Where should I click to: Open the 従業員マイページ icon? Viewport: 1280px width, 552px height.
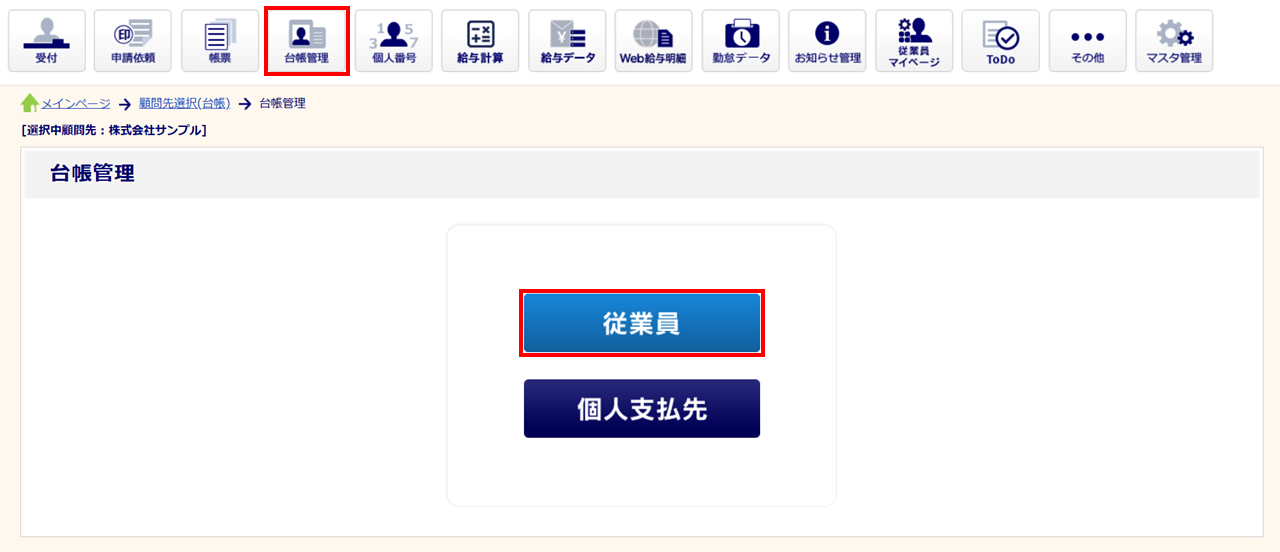914,41
